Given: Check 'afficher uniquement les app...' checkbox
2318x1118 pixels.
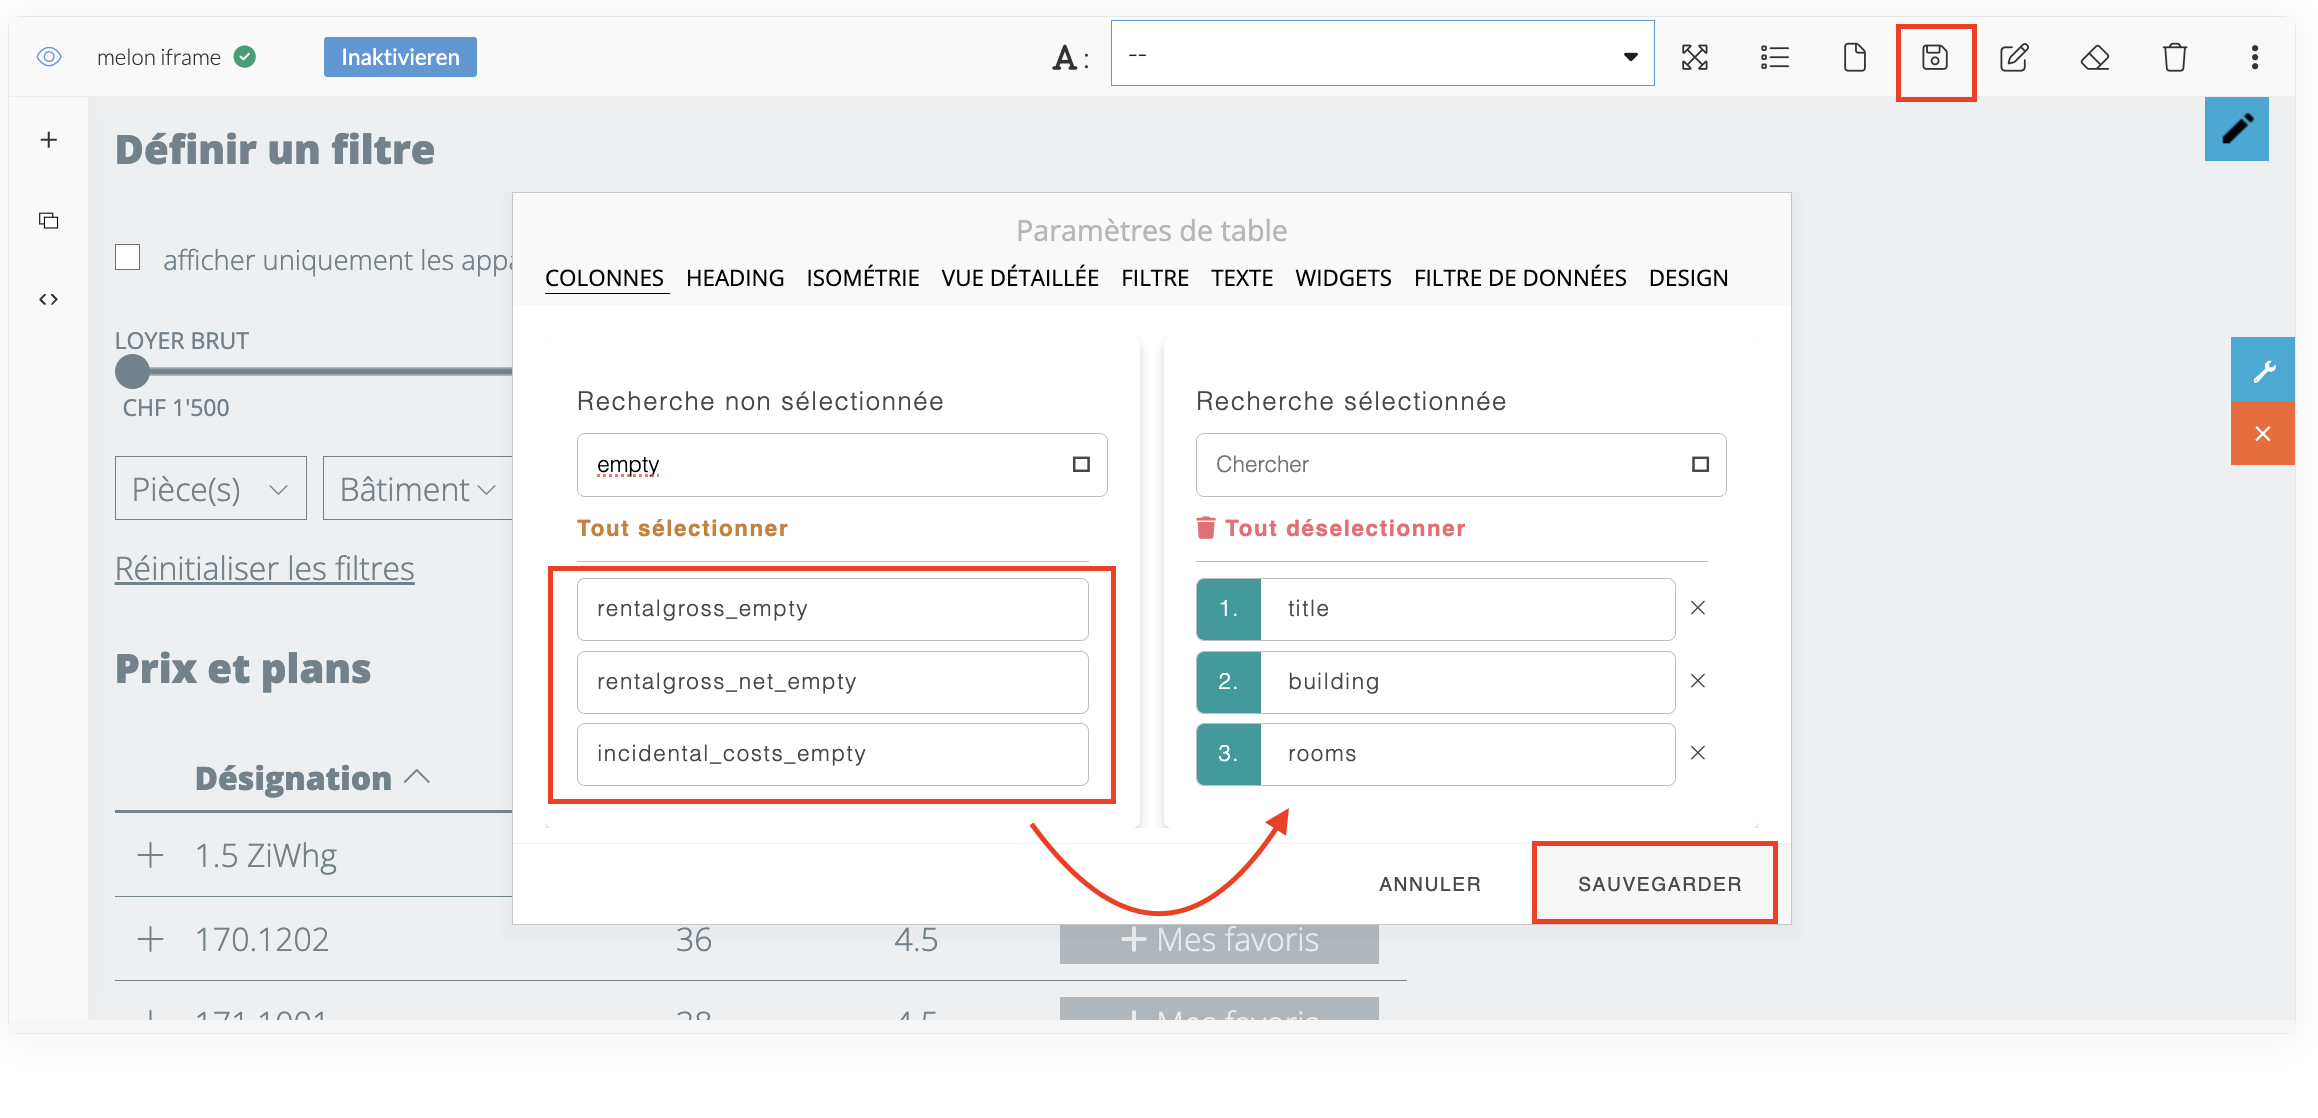Looking at the screenshot, I should [128, 258].
